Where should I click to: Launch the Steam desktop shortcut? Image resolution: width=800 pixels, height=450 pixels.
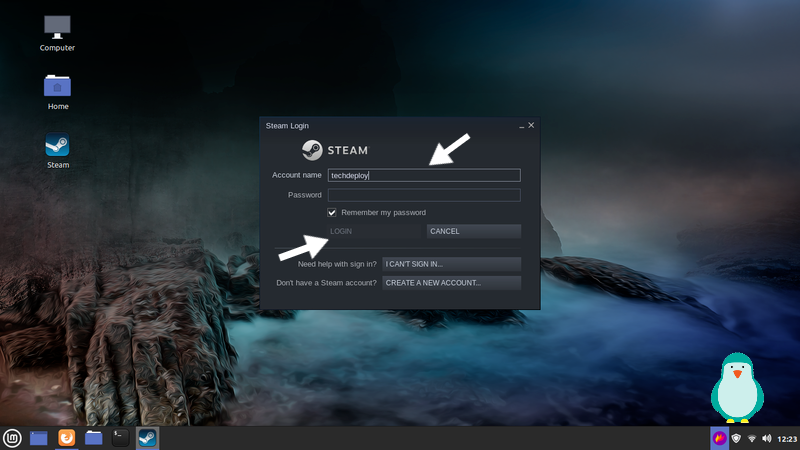click(58, 151)
